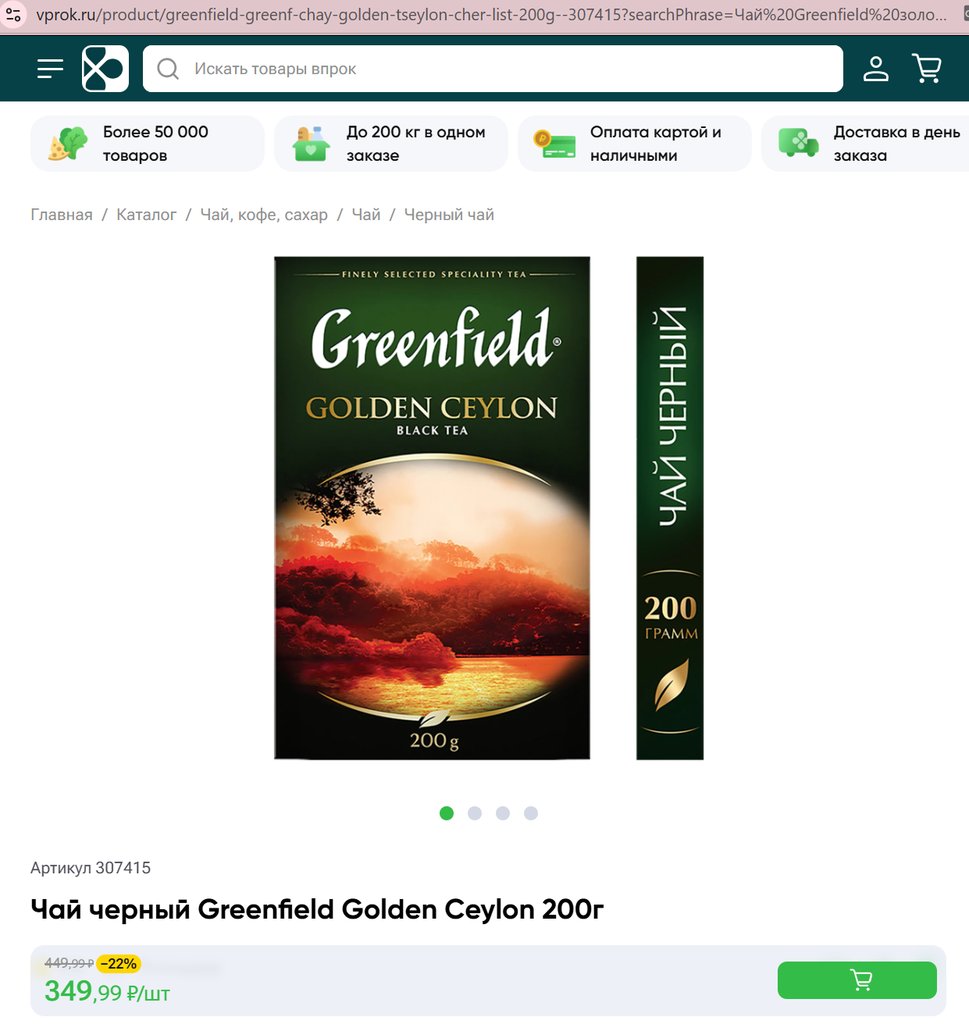Open Черный чай breadcrumb category
This screenshot has width=969, height=1024.
coord(449,215)
